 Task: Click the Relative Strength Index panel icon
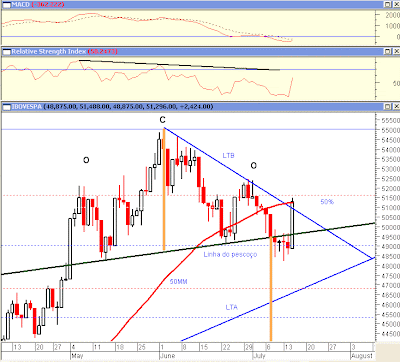(6, 52)
